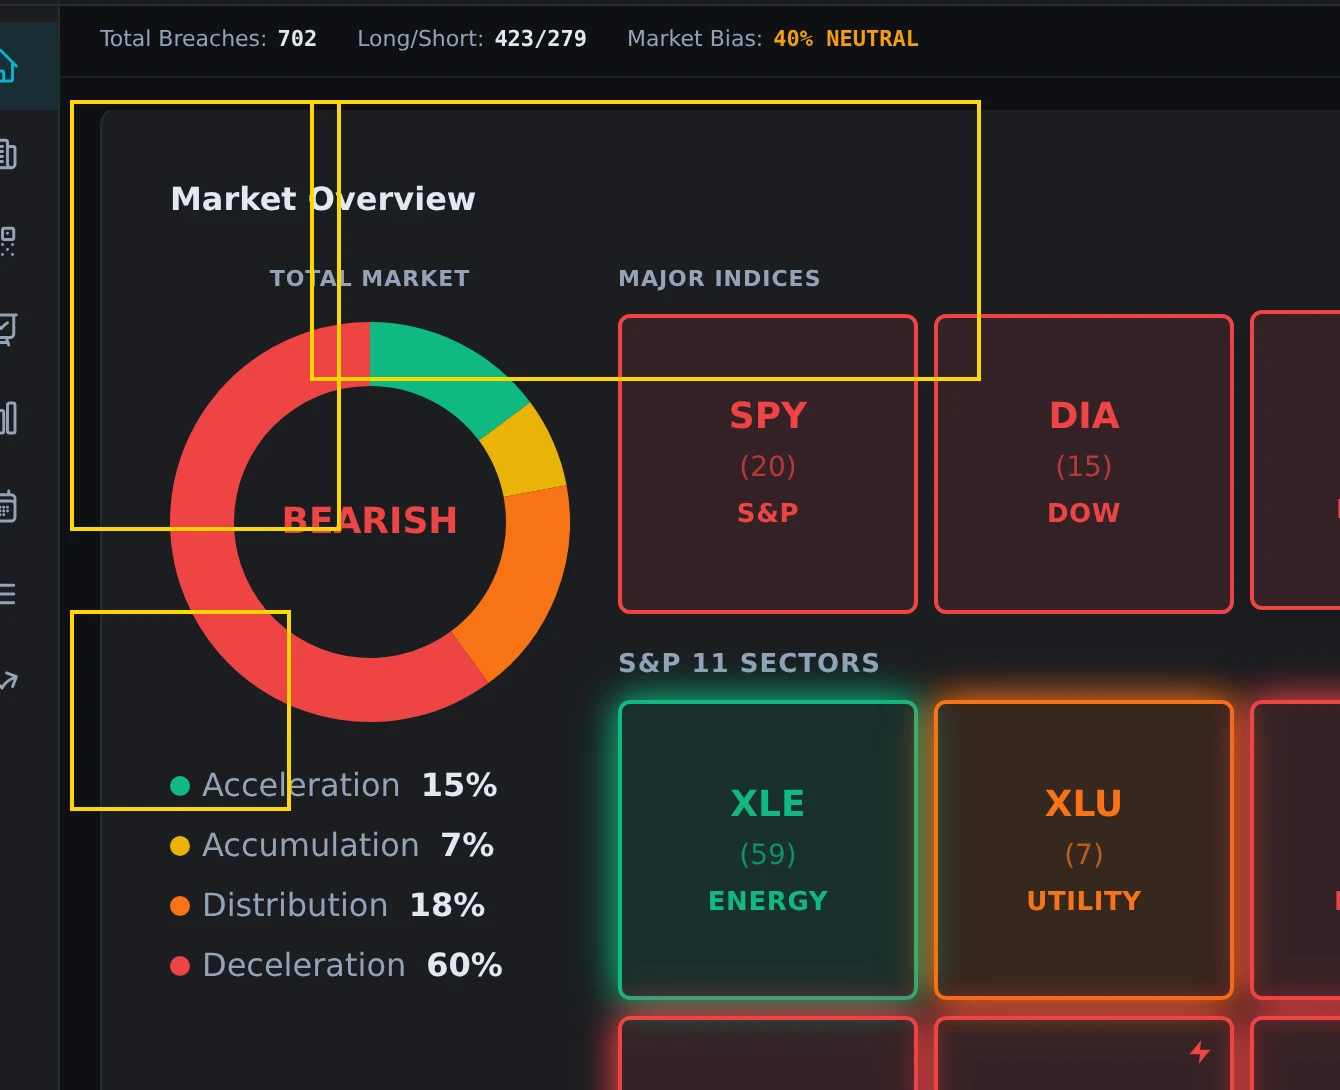Click yellow Accumulation segment of donut chart
The image size is (1340, 1090).
point(527,452)
